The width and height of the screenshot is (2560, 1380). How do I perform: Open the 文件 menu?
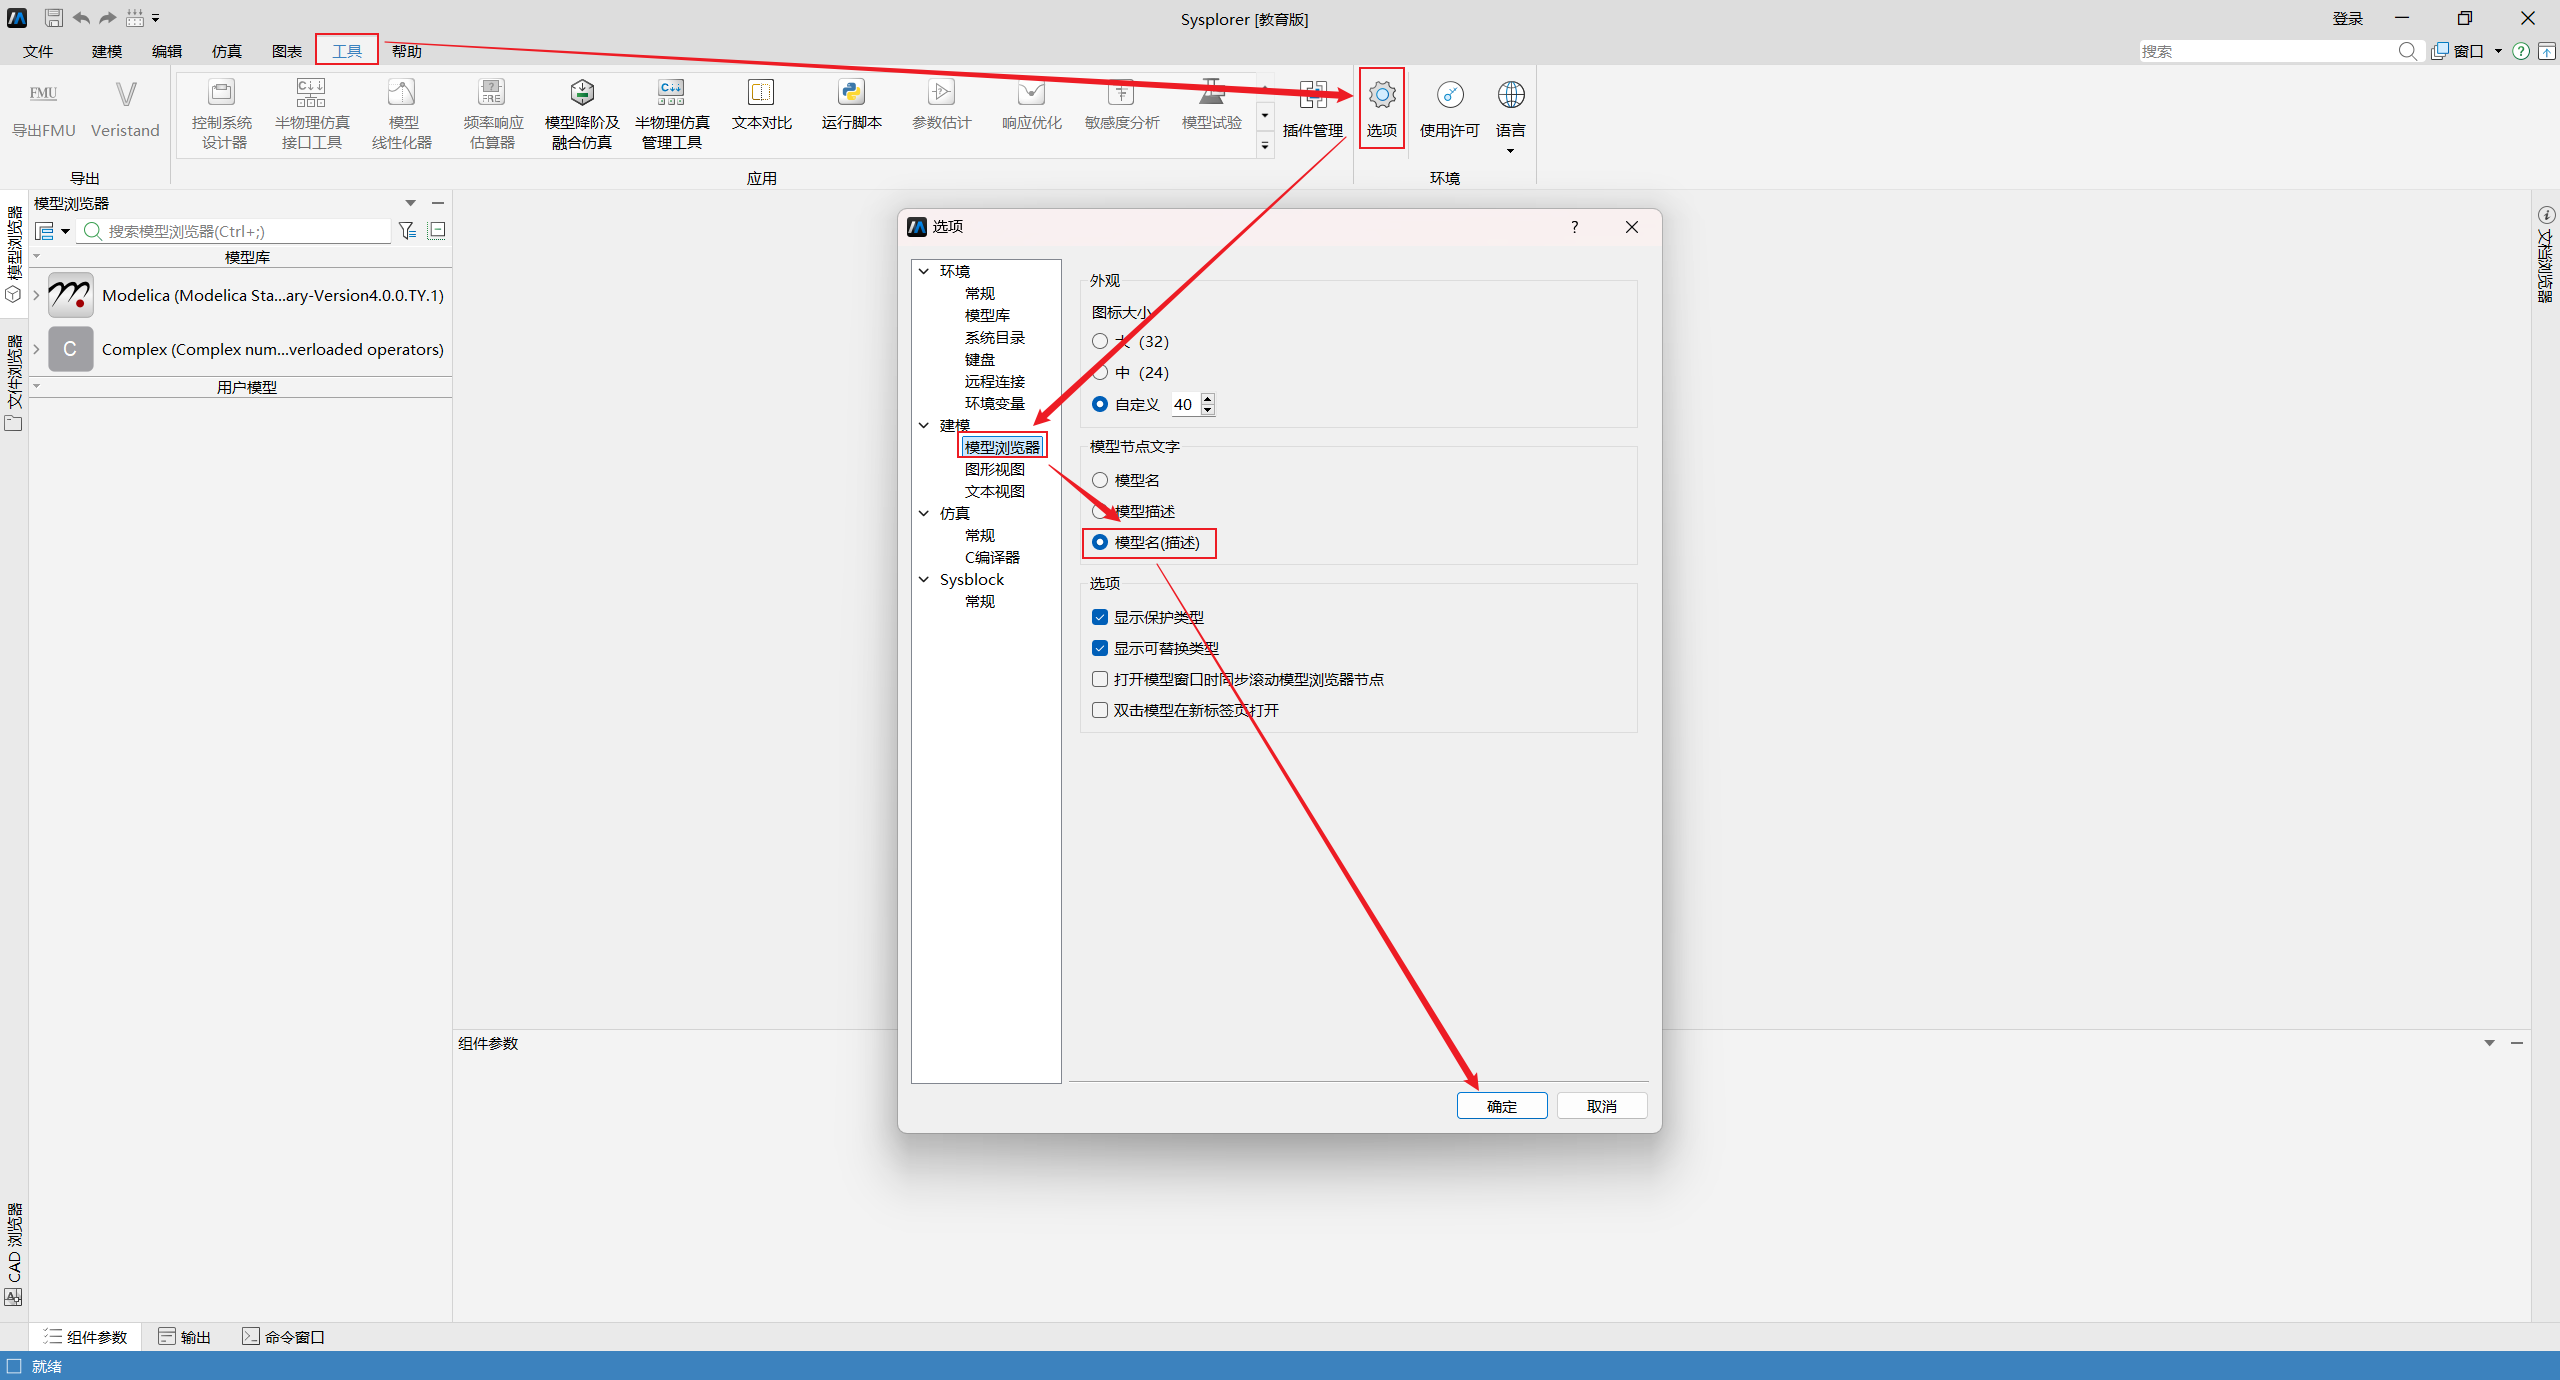point(38,51)
